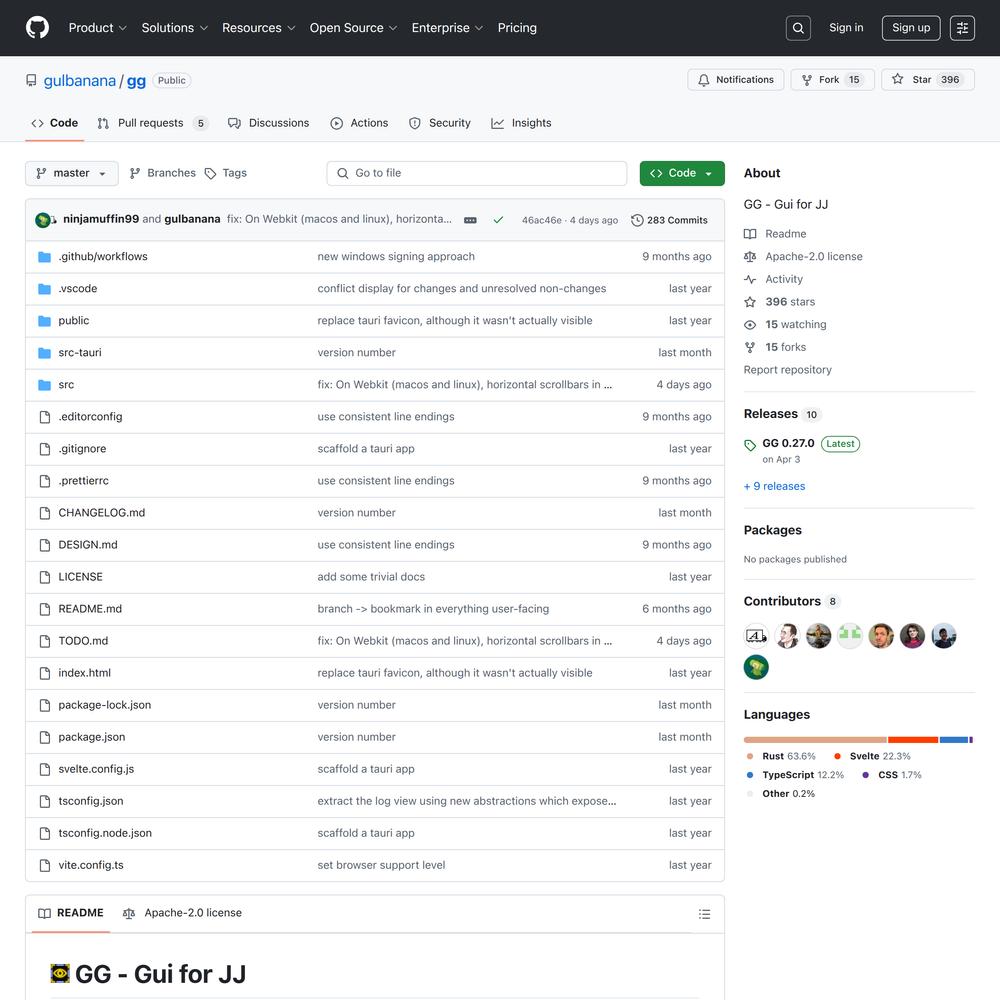Open the search magnifier icon in header
Screen dimensions: 1000x1000
[x=798, y=28]
